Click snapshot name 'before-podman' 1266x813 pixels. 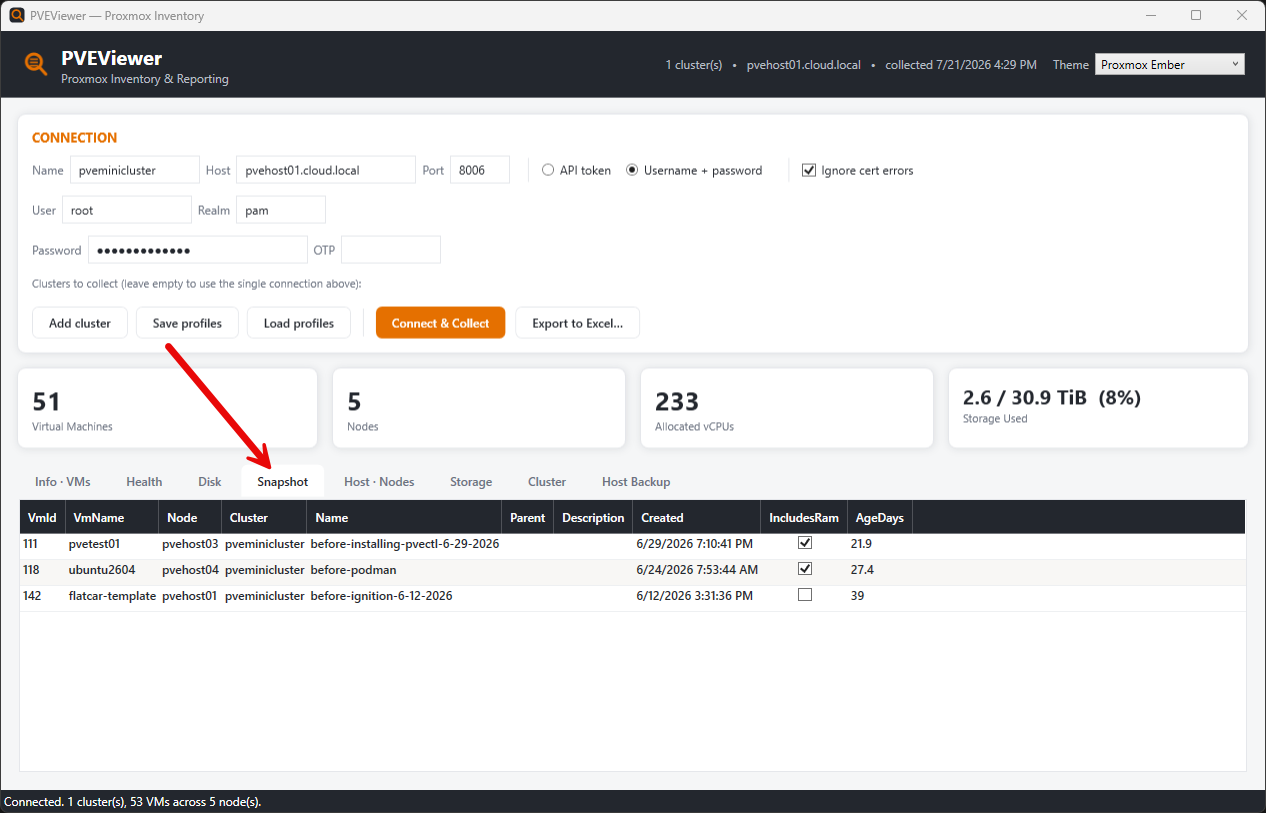pyautogui.click(x=354, y=570)
